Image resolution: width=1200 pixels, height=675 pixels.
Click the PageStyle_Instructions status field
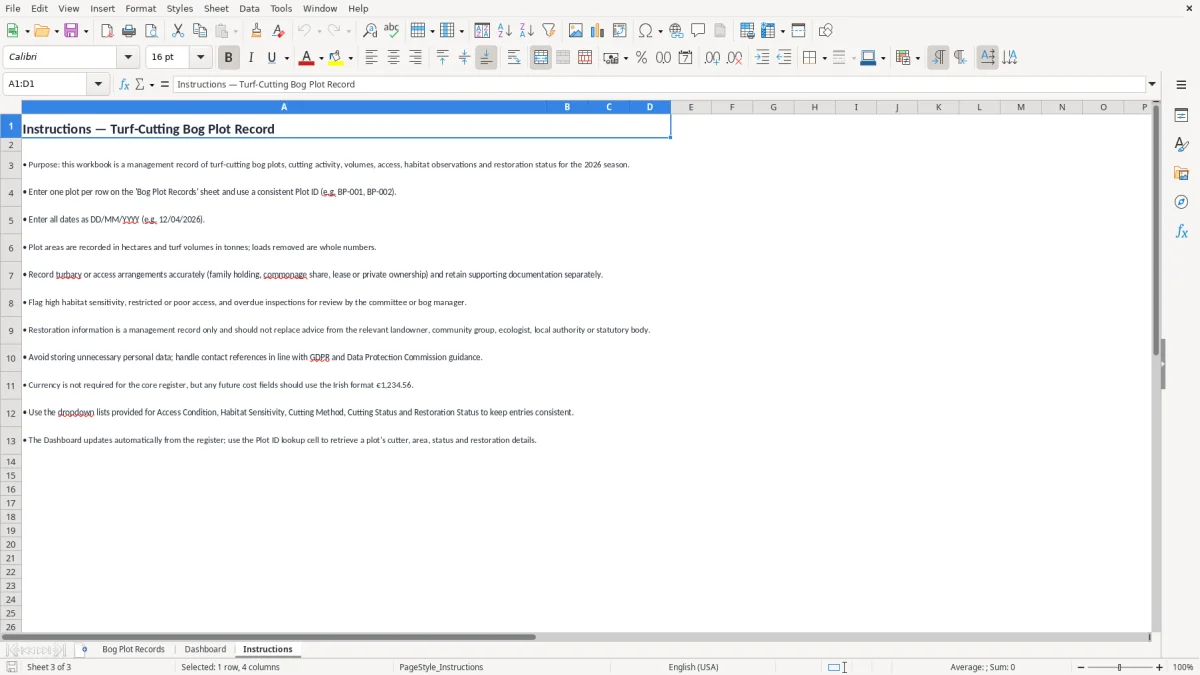[x=441, y=667]
